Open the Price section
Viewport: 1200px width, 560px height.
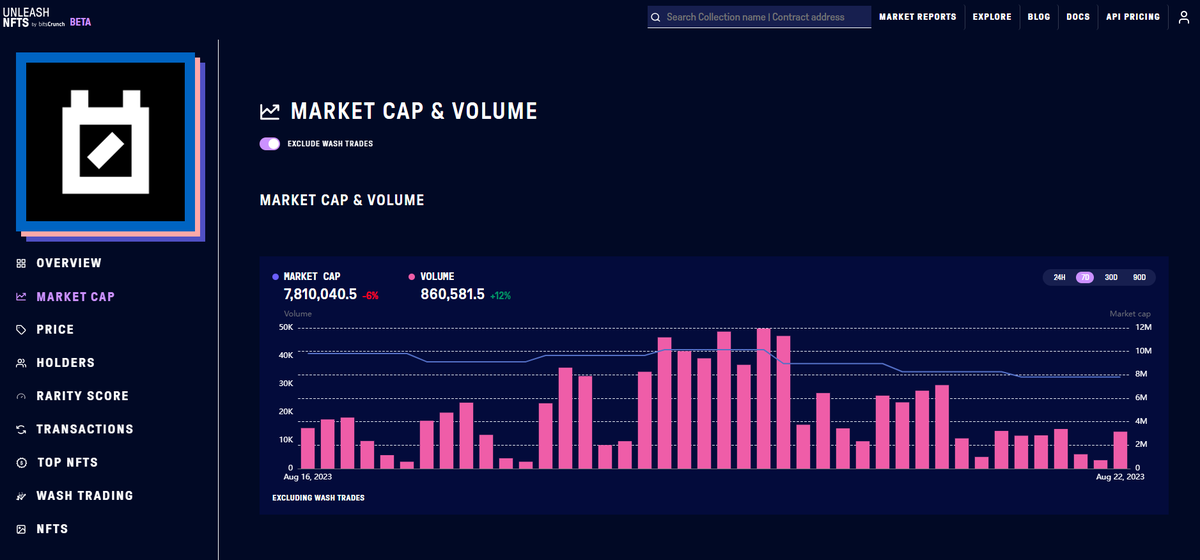[55, 330]
